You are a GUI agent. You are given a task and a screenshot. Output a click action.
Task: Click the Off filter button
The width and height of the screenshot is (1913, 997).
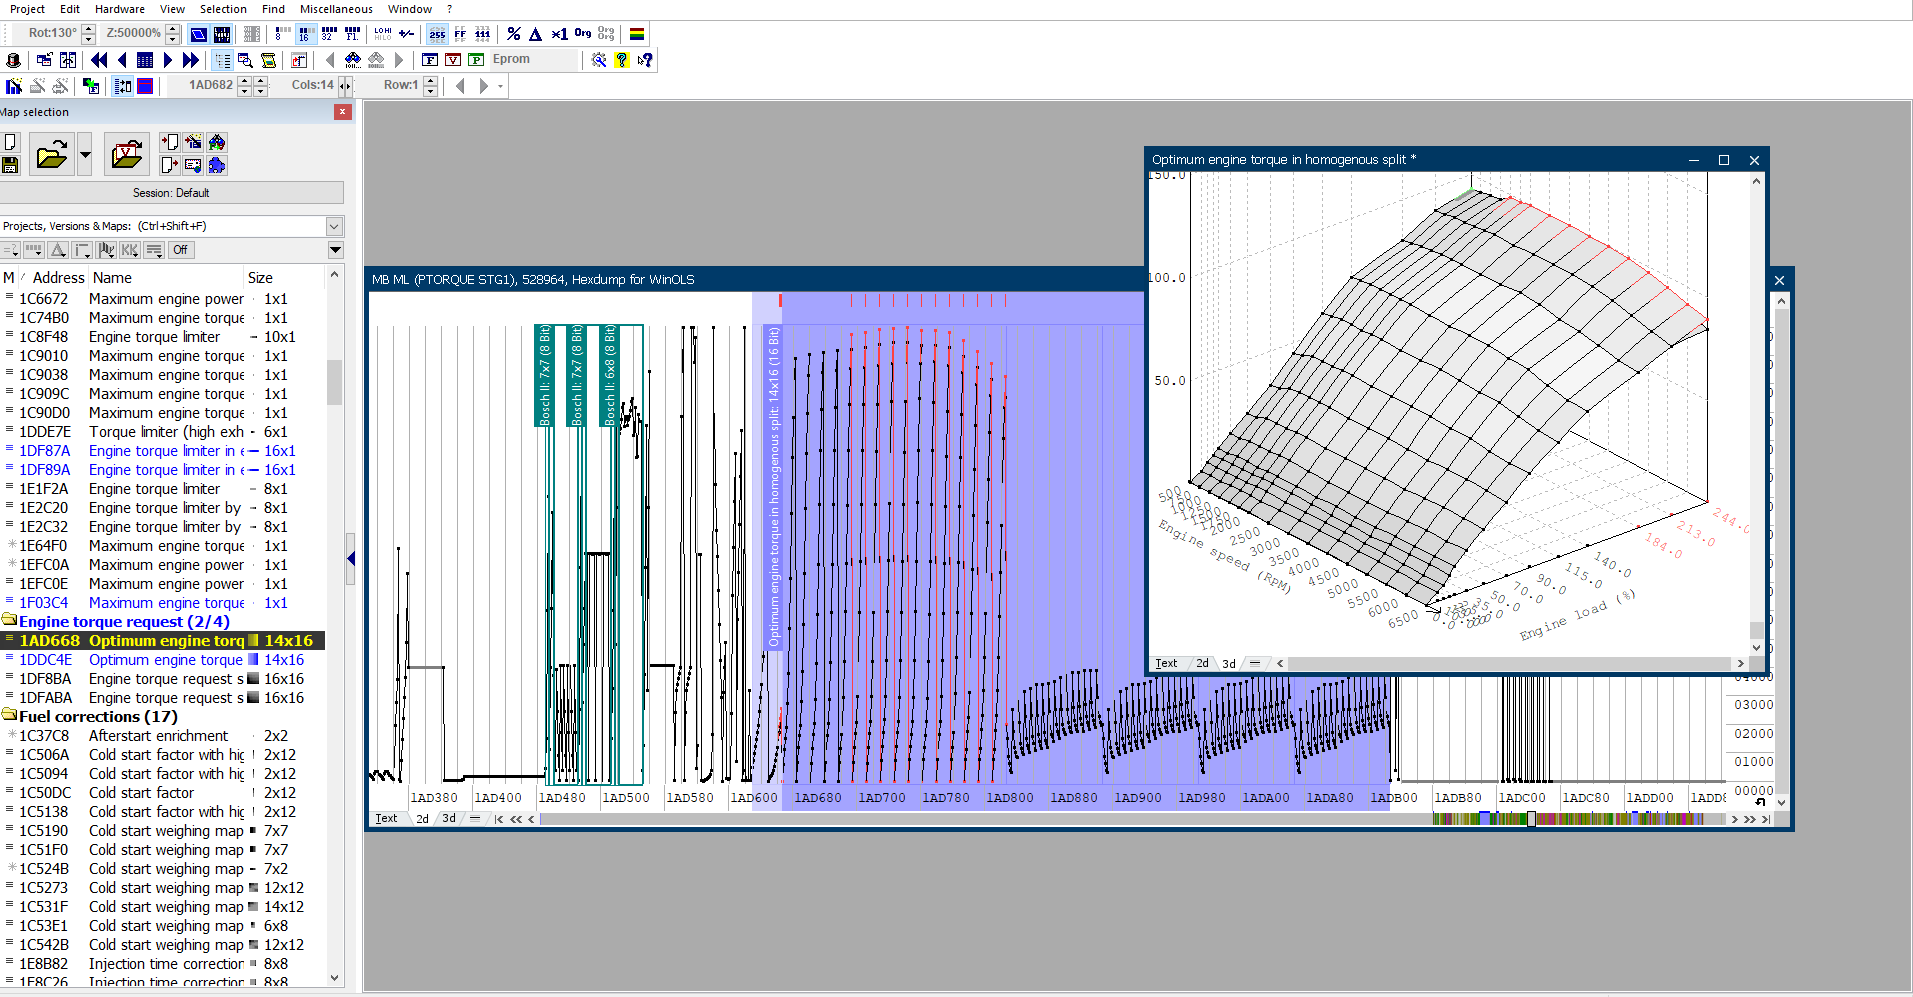[x=180, y=250]
